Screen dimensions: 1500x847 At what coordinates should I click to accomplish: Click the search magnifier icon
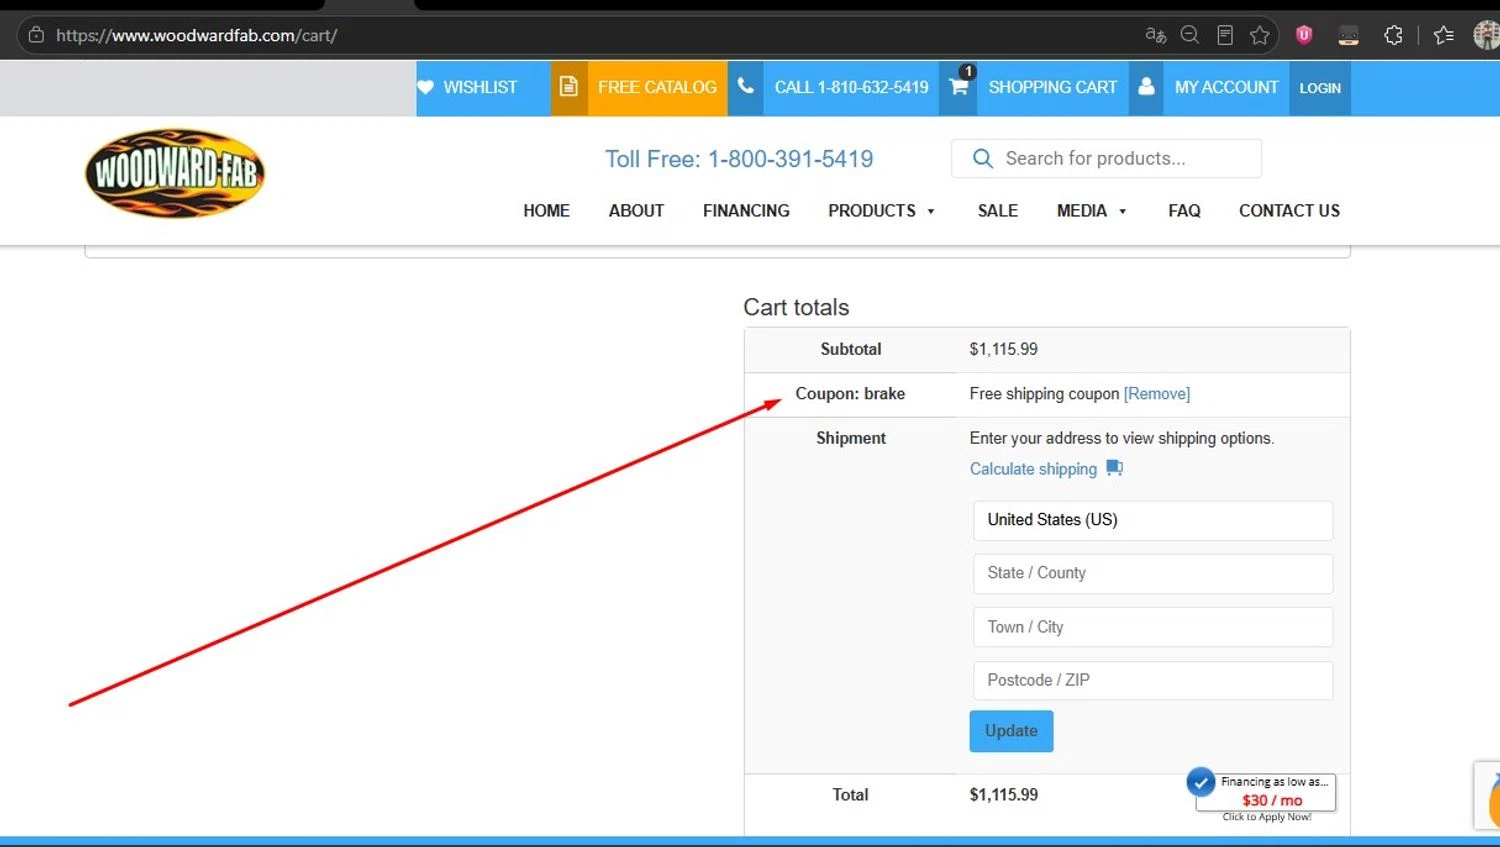(x=983, y=158)
